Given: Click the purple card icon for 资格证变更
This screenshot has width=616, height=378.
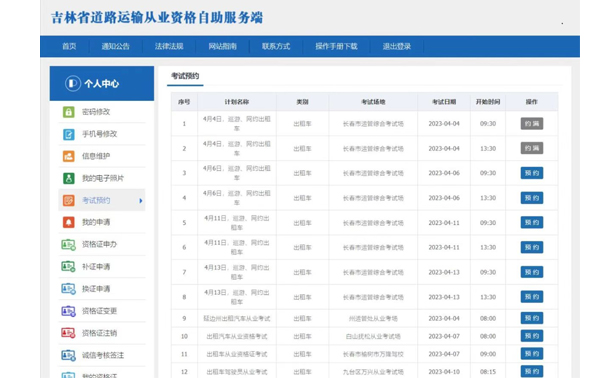Looking at the screenshot, I should [x=68, y=311].
